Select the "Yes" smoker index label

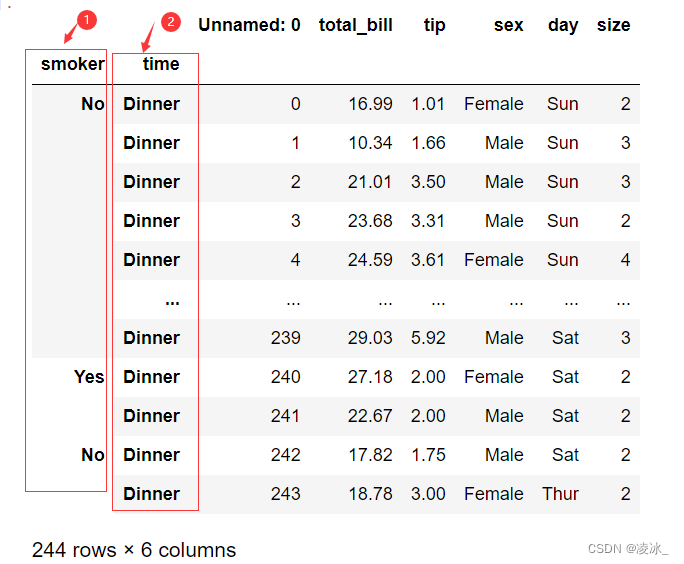[x=89, y=376]
